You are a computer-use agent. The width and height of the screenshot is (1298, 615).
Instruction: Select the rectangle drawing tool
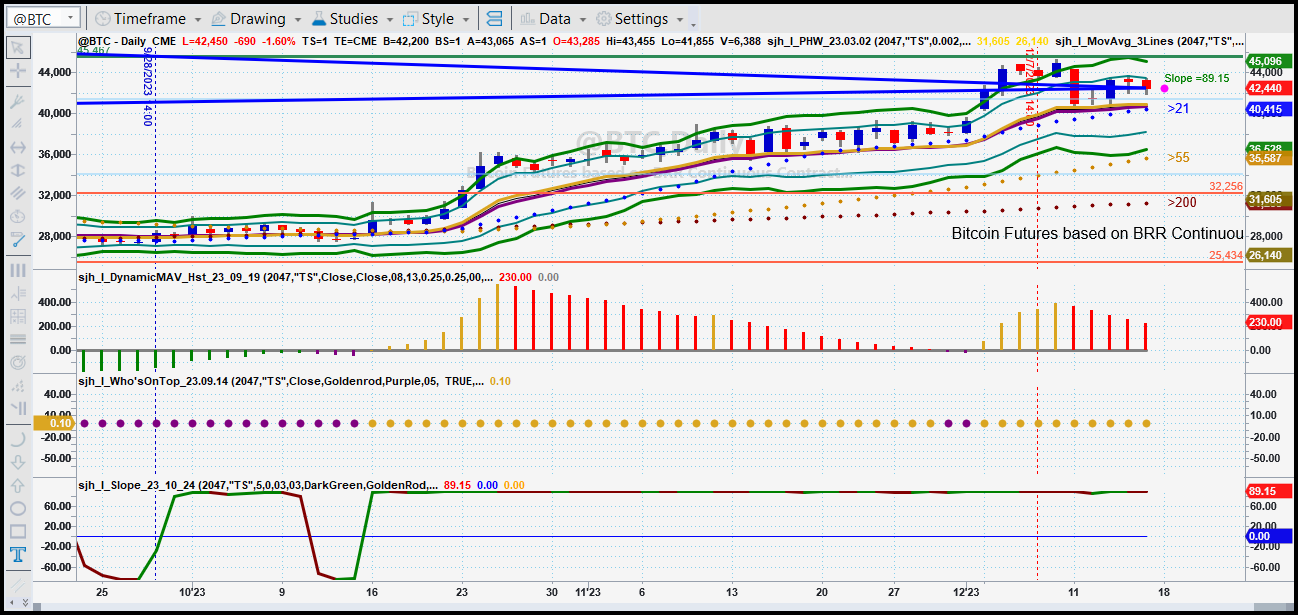click(x=18, y=532)
